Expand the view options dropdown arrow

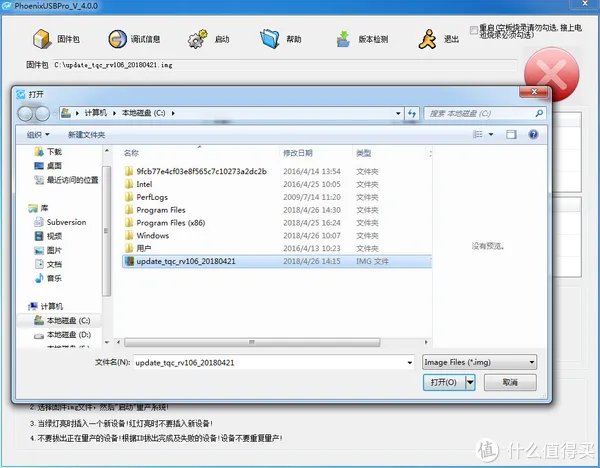[x=491, y=134]
